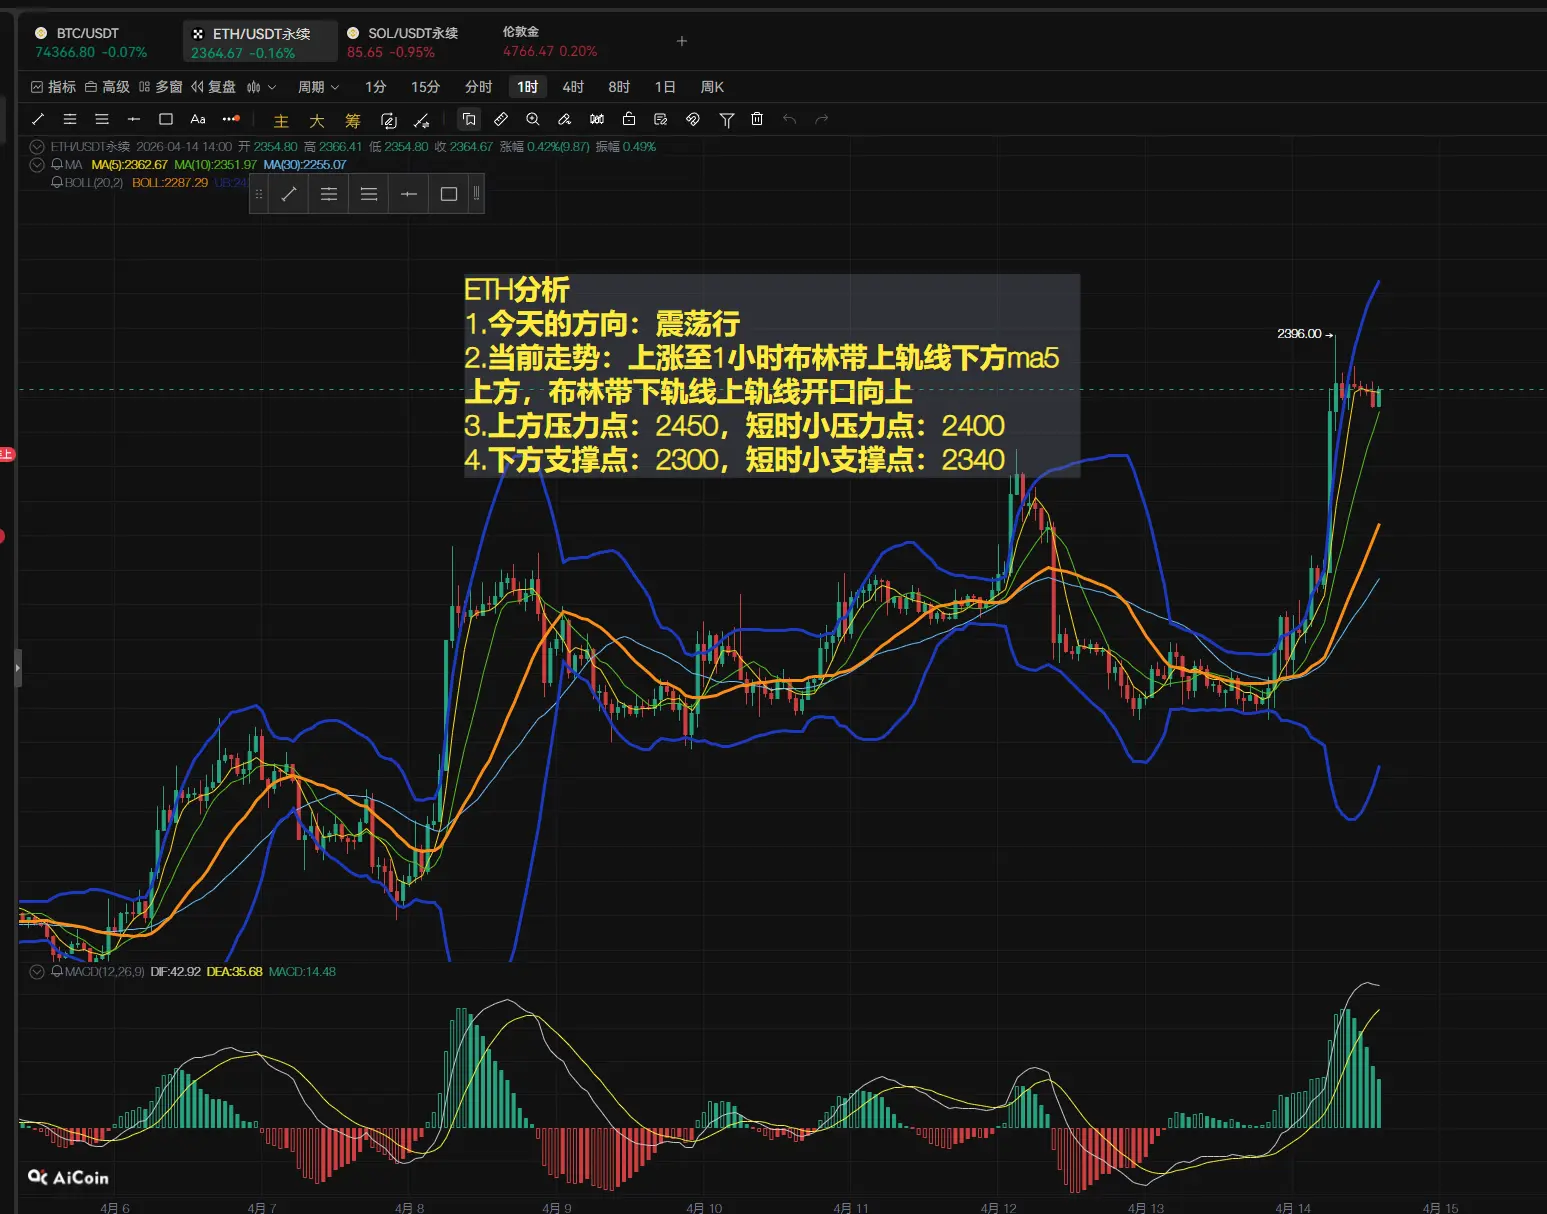Image resolution: width=1547 pixels, height=1214 pixels.
Task: Click the DIF:42.92 MACD value
Action: coord(176,971)
